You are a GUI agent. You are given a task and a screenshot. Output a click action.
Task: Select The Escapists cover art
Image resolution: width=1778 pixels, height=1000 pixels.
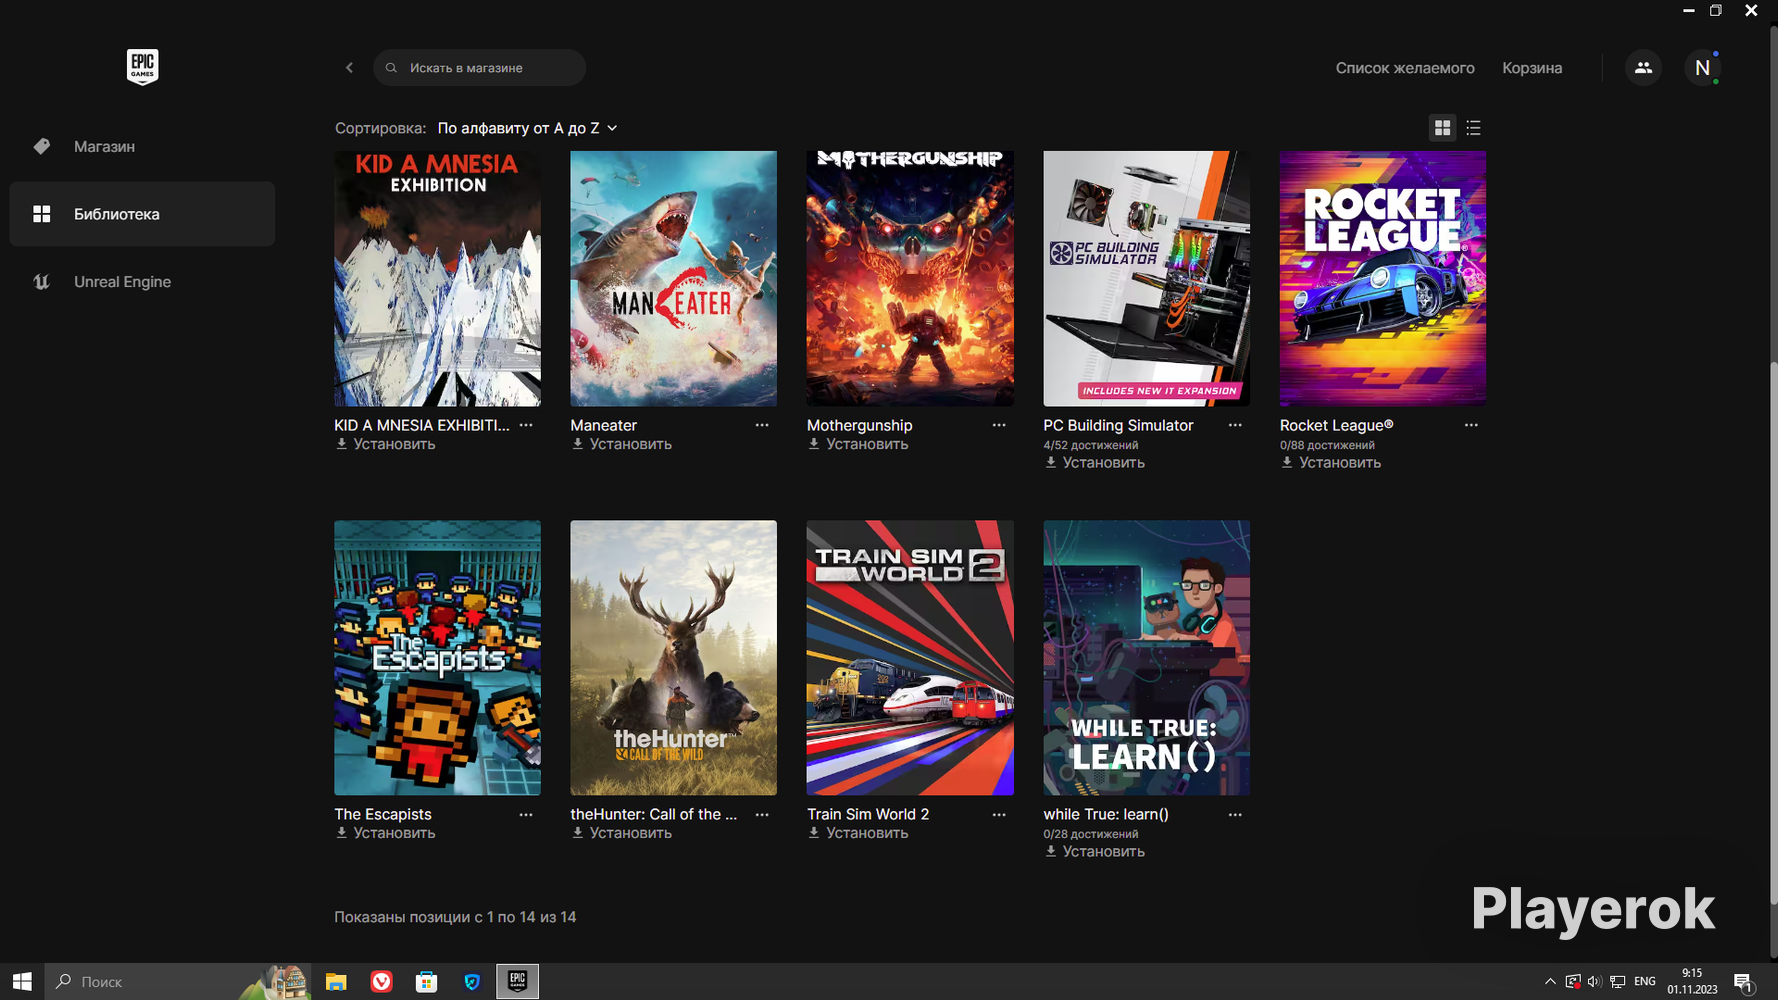[437, 658]
